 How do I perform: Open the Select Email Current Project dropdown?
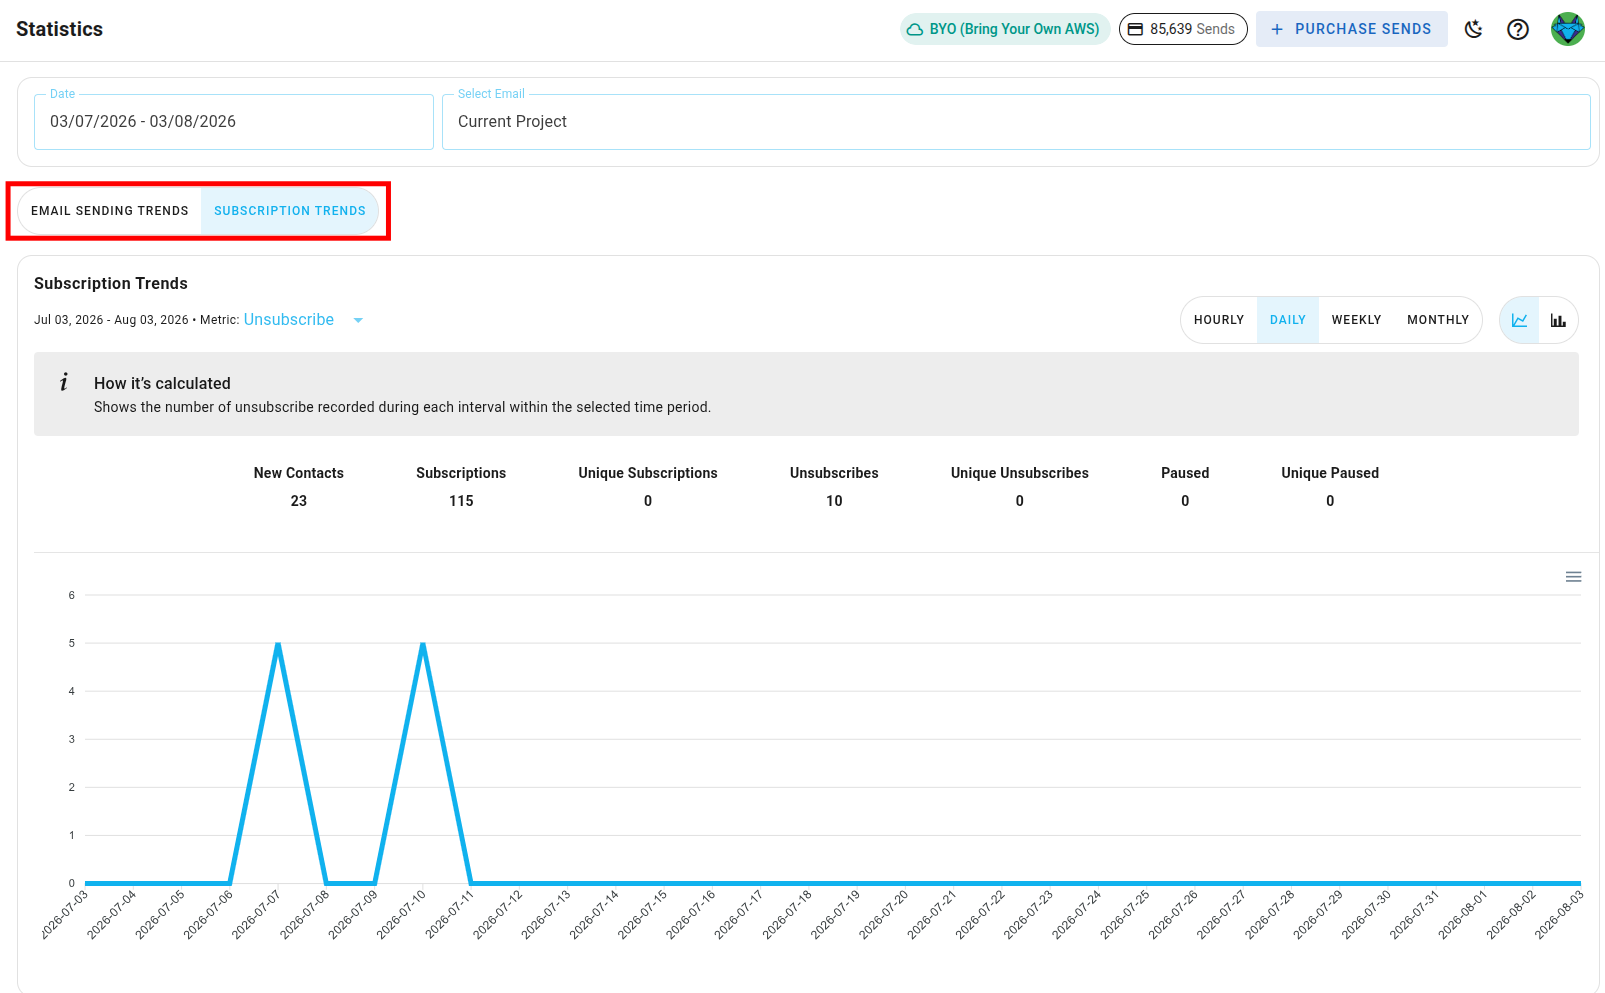(1016, 122)
